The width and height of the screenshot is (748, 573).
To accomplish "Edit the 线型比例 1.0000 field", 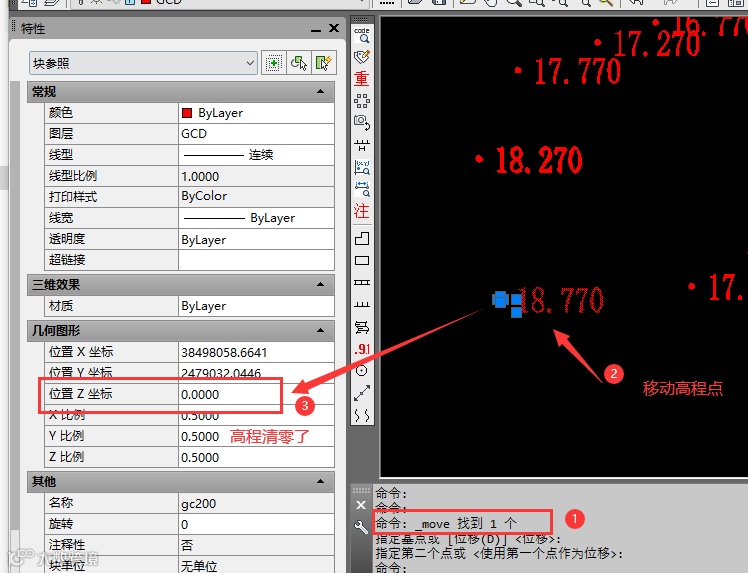I will coord(256,176).
